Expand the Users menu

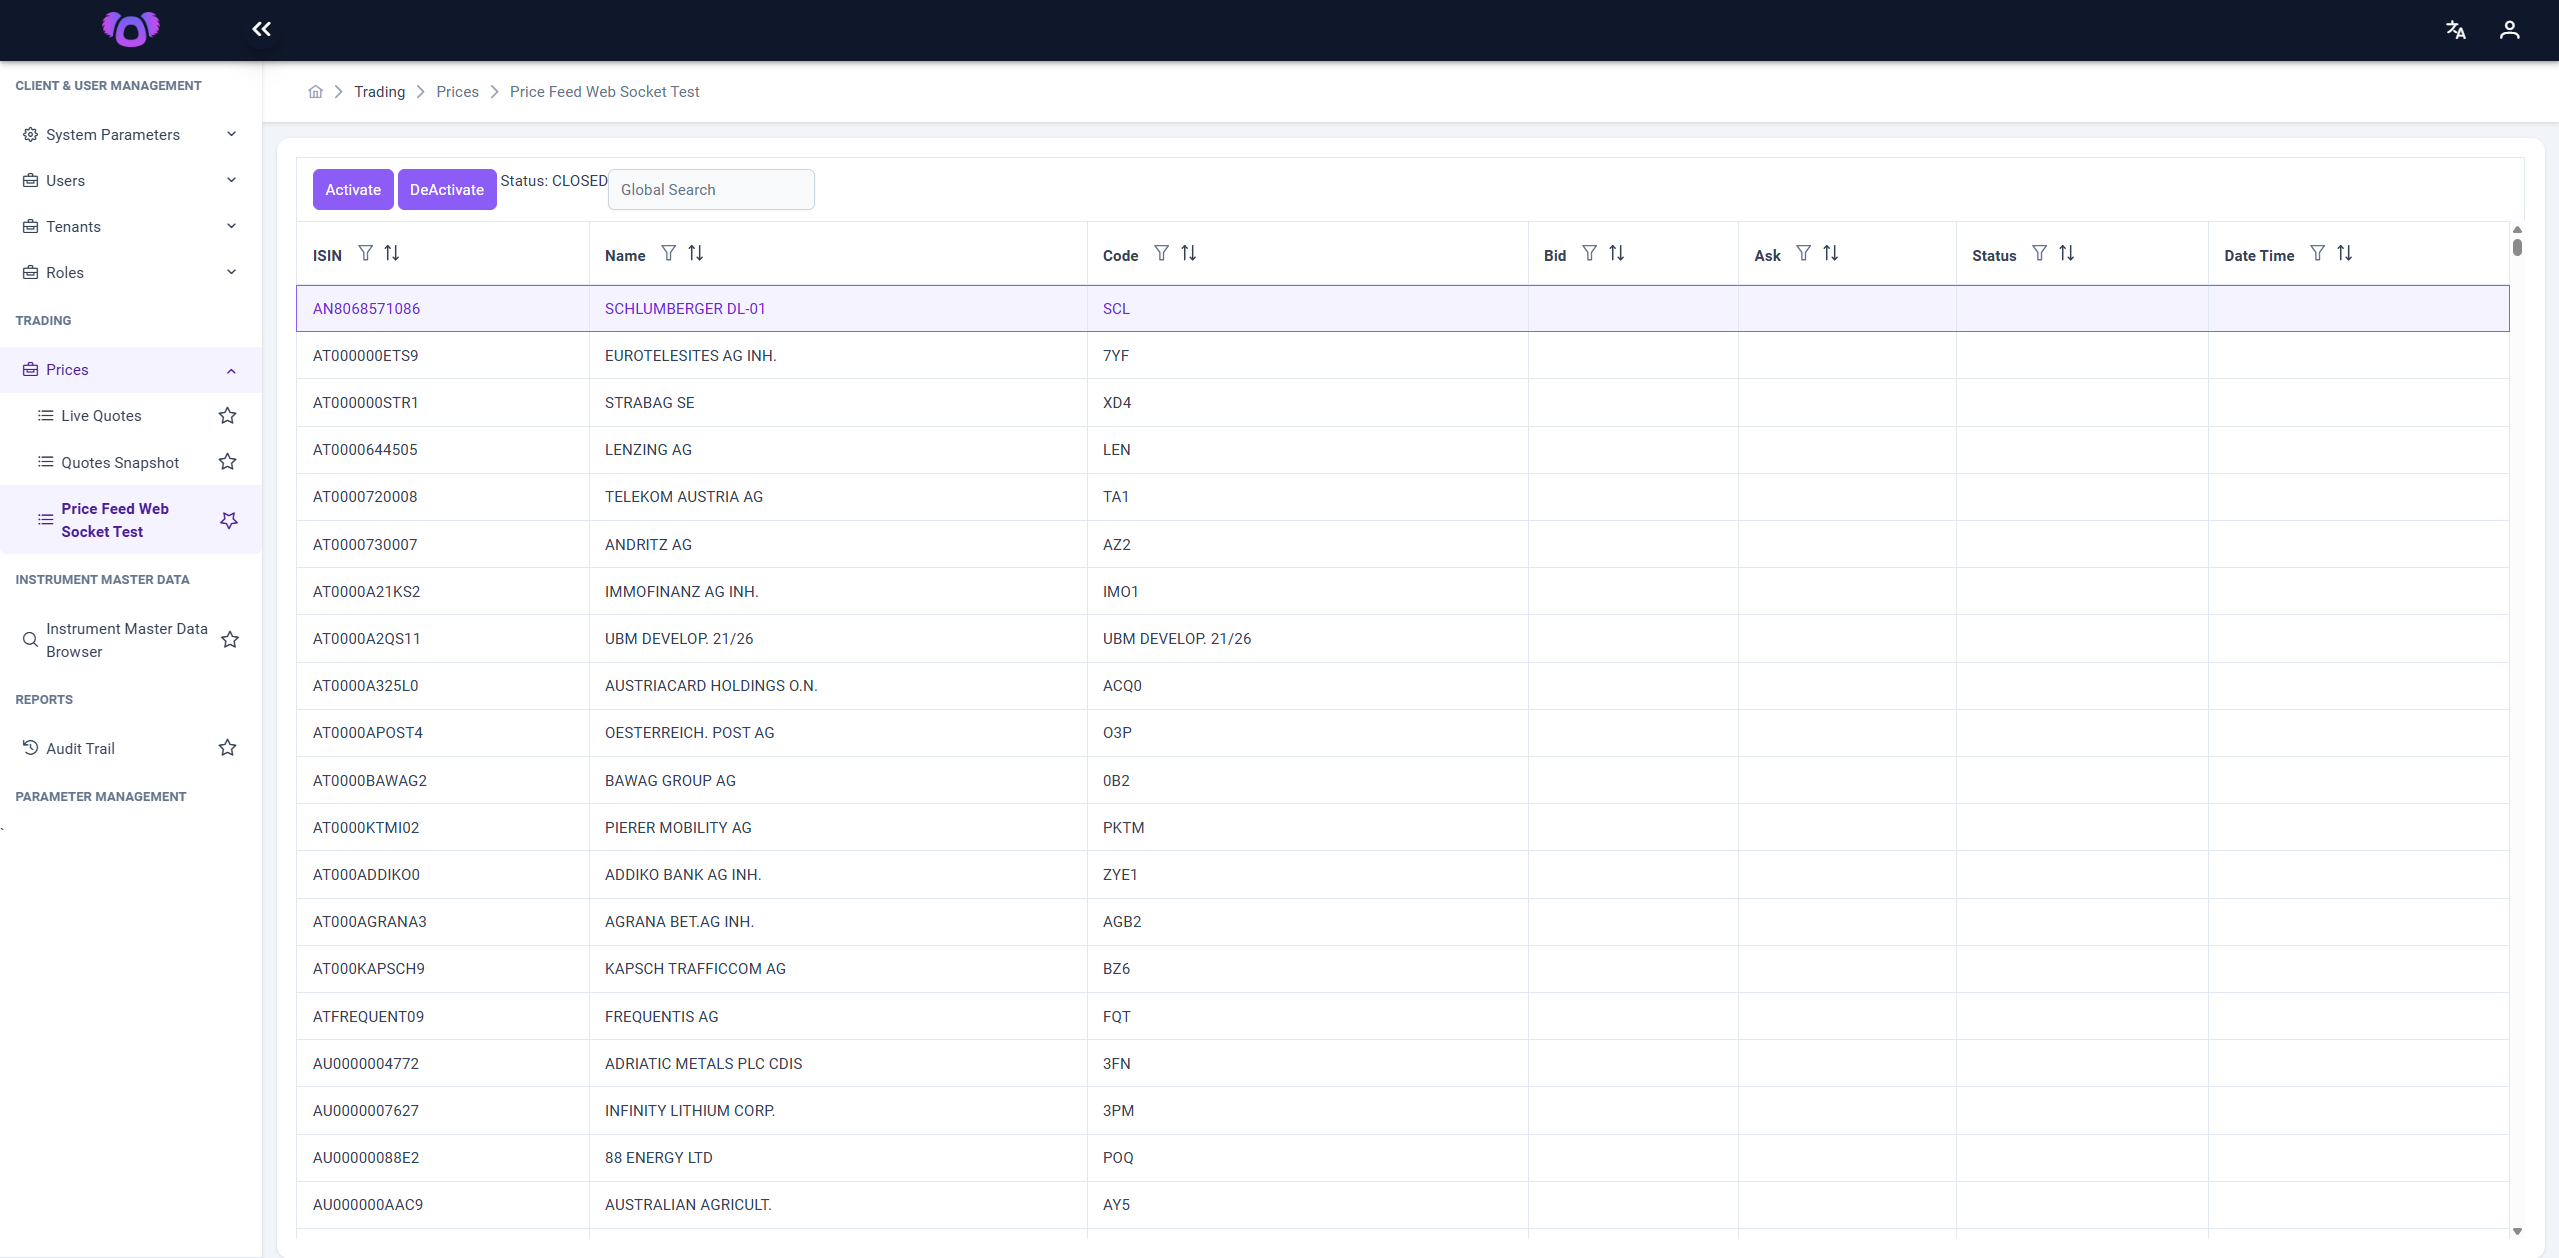[x=131, y=181]
